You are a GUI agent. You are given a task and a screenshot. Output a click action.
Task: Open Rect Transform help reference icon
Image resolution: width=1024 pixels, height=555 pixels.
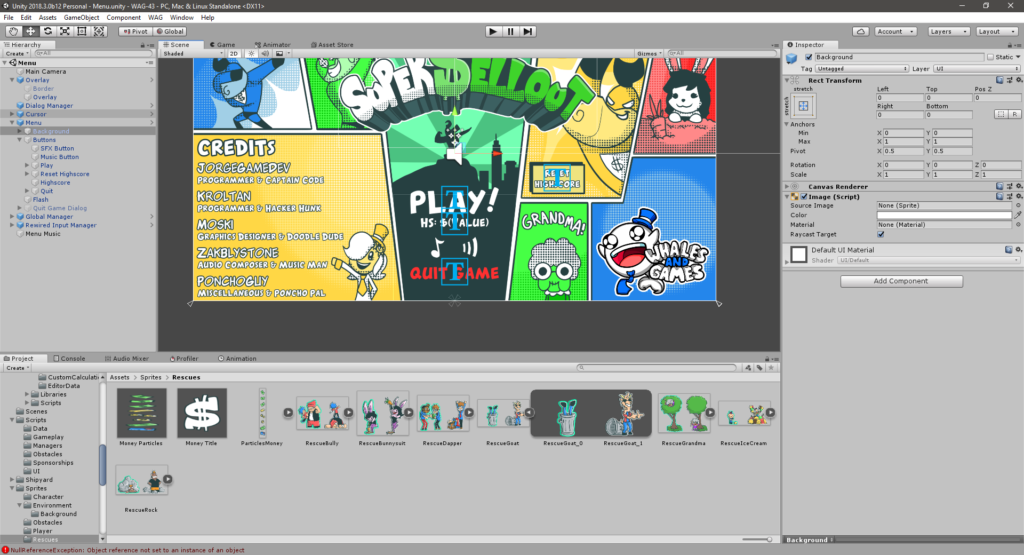1000,80
